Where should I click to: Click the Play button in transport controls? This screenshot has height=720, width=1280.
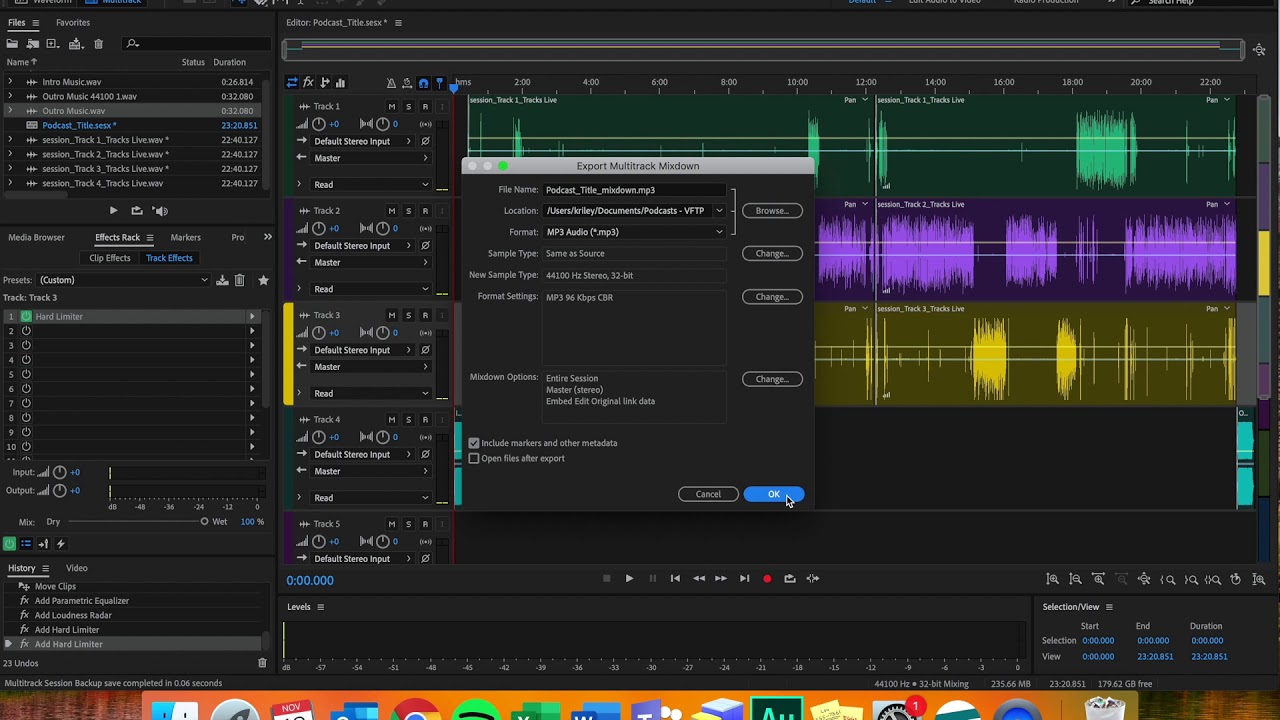(x=629, y=578)
